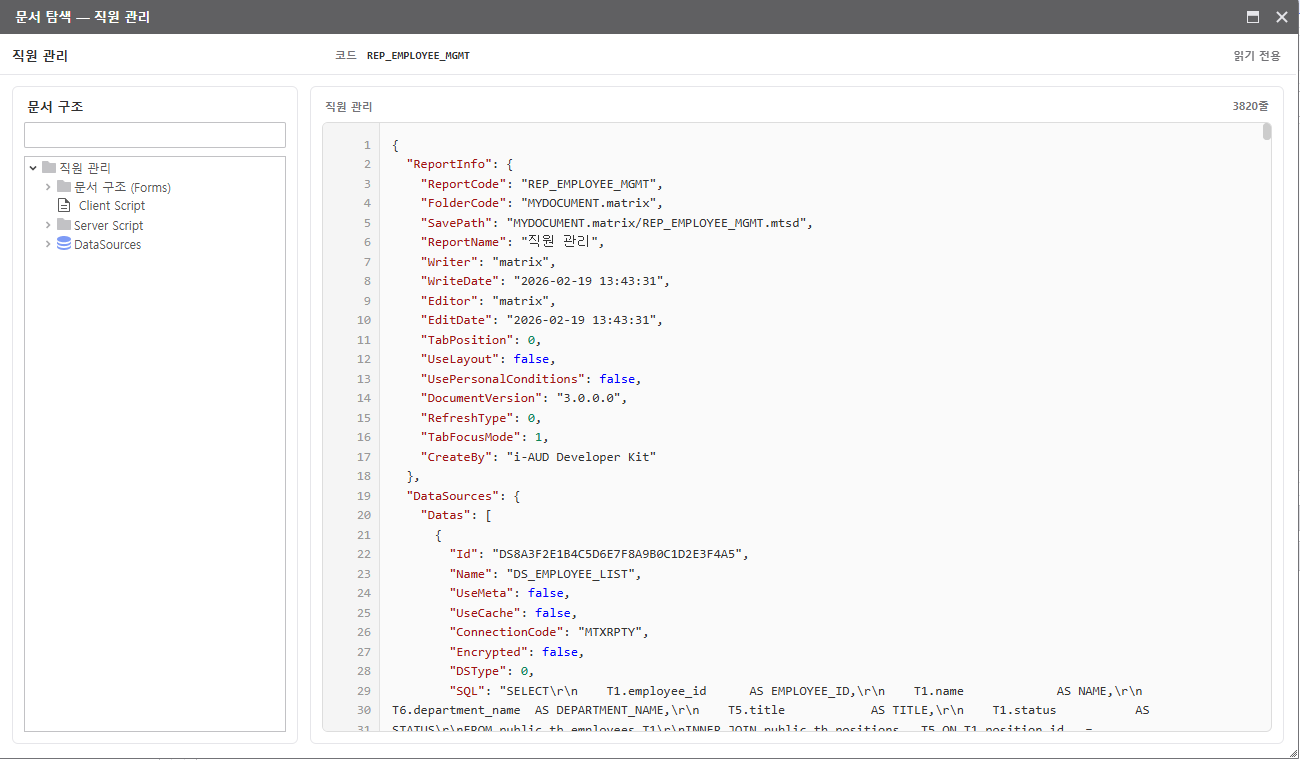Collapse the 직원 관리 root tree node
Screen dimensions: 1300x760
click(33, 168)
